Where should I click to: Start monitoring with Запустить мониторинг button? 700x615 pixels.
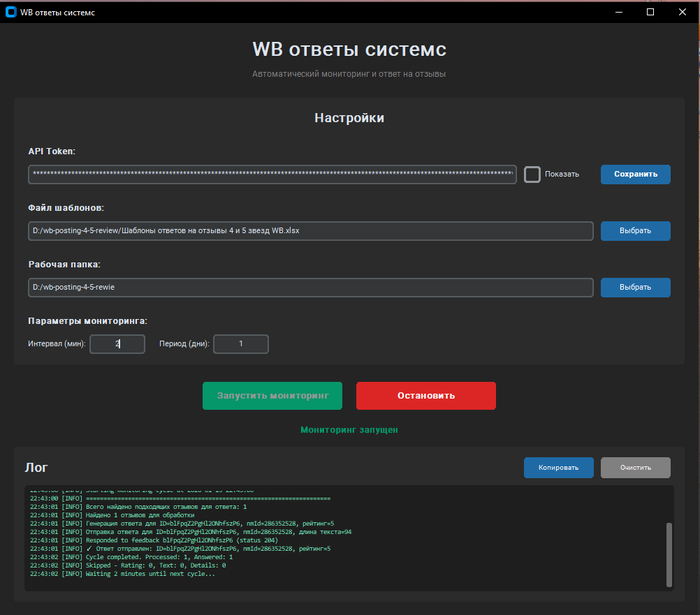(272, 395)
